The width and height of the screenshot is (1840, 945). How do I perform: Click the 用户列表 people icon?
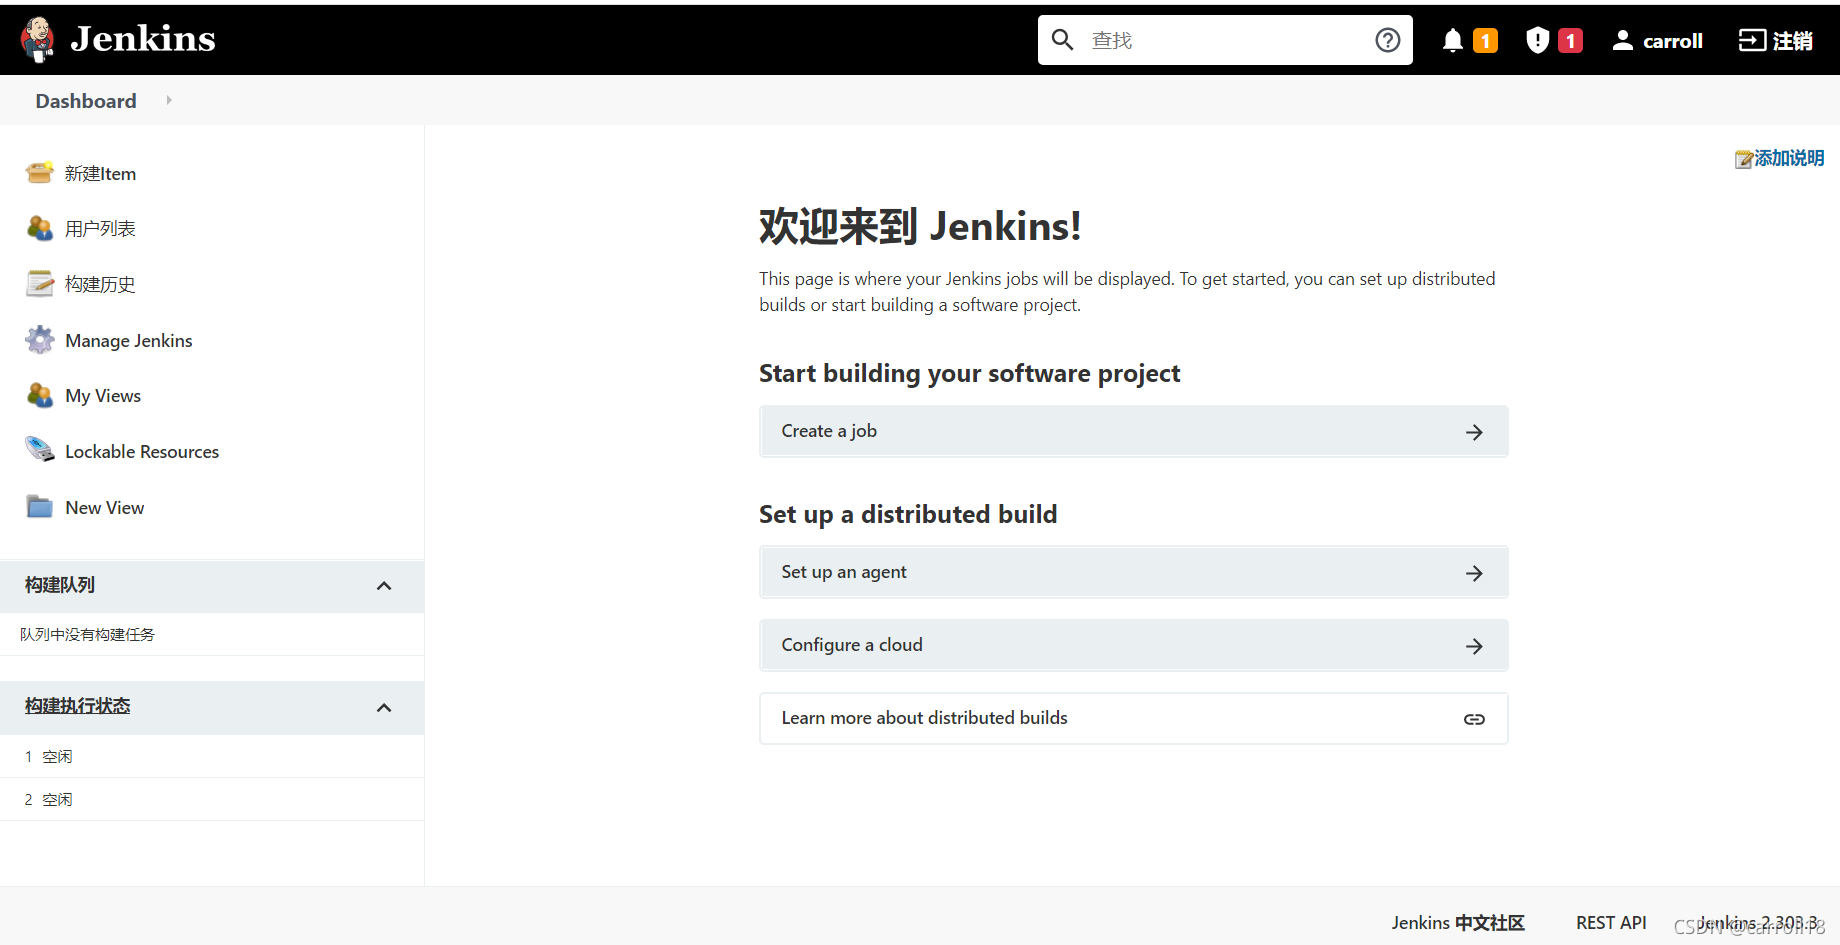[40, 228]
